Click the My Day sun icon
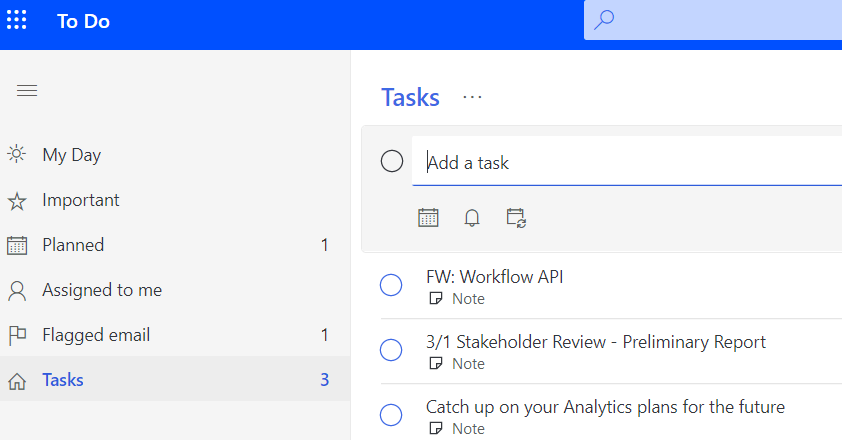Screen dimensions: 842x440 [x=17, y=155]
